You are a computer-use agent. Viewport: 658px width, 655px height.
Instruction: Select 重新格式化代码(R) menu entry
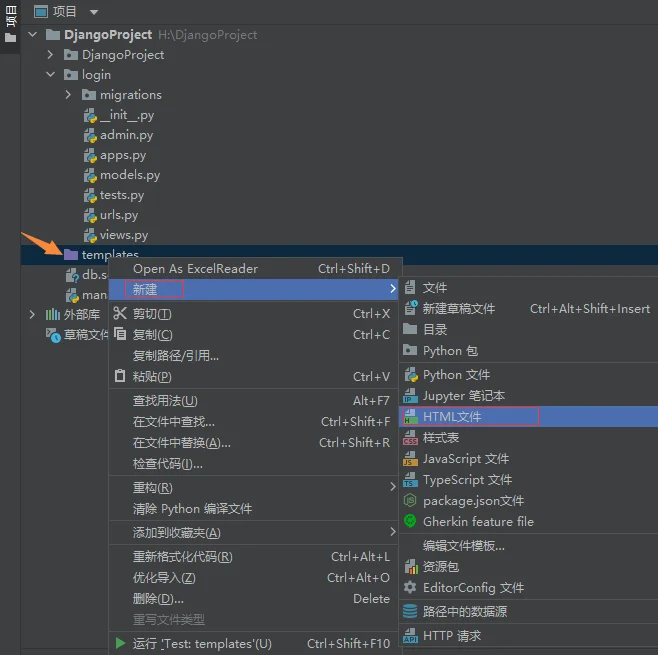click(253, 556)
